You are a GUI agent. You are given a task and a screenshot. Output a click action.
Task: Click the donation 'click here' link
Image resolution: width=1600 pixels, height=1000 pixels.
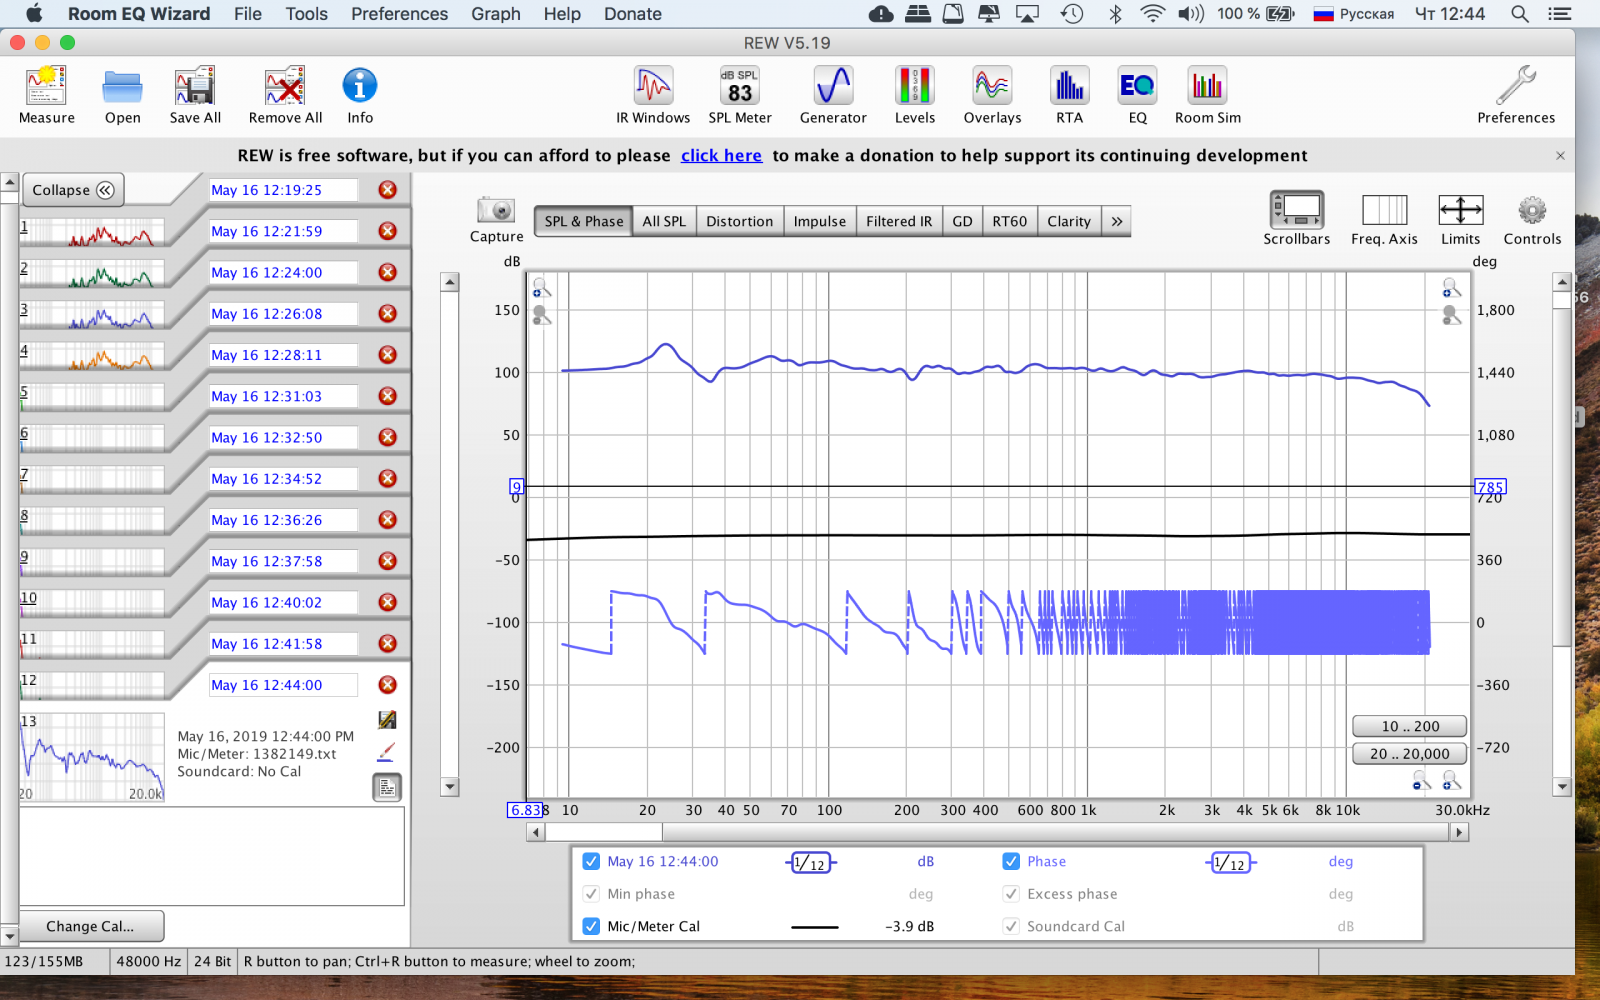721,155
